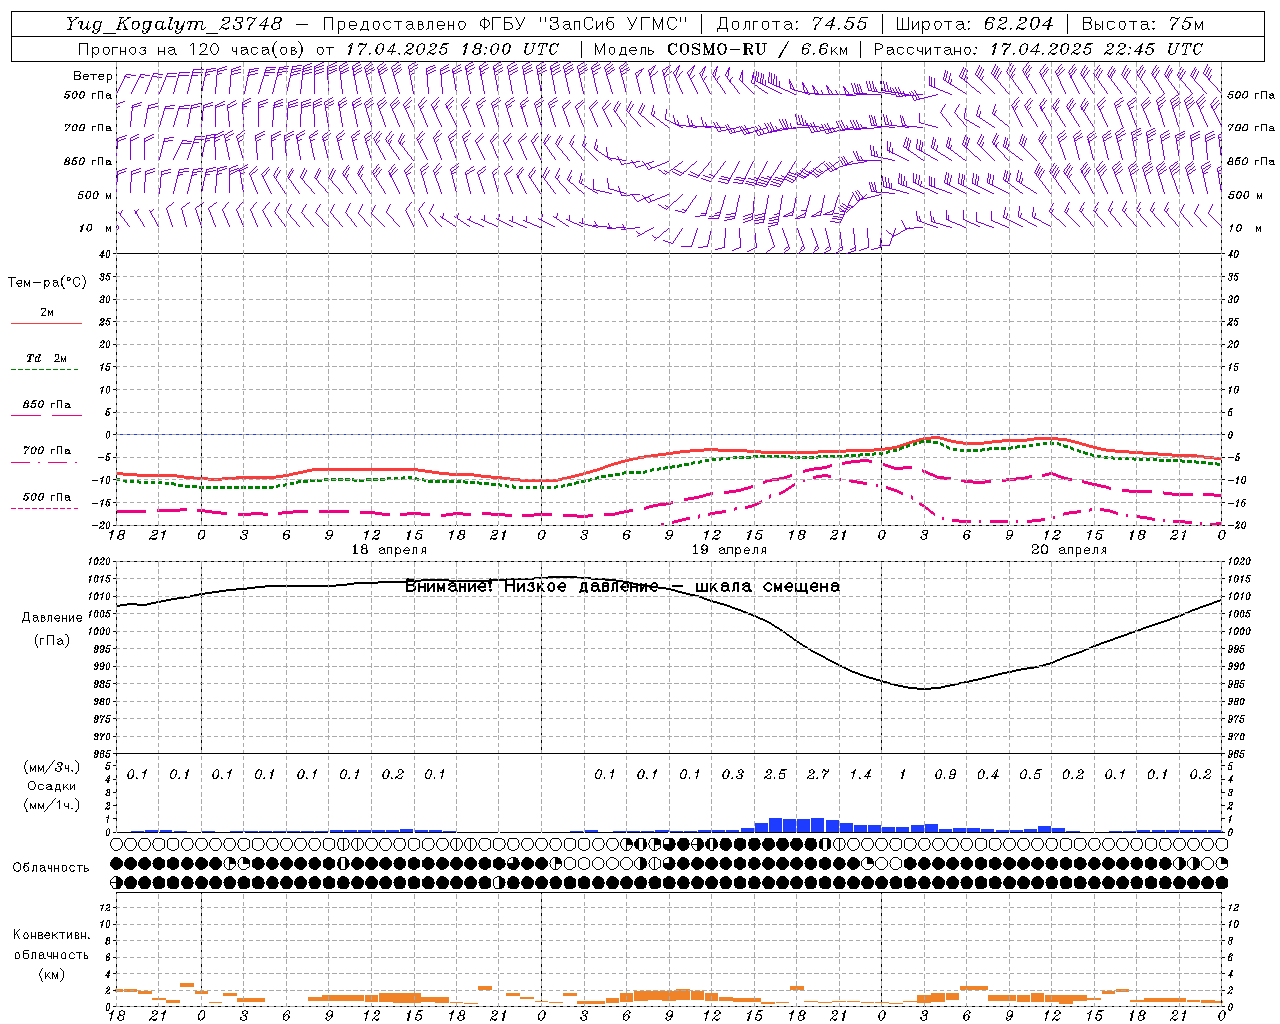Screen dimensions: 1280x1024
Task: Click the Ветер label of wind panel
Action: point(92,76)
